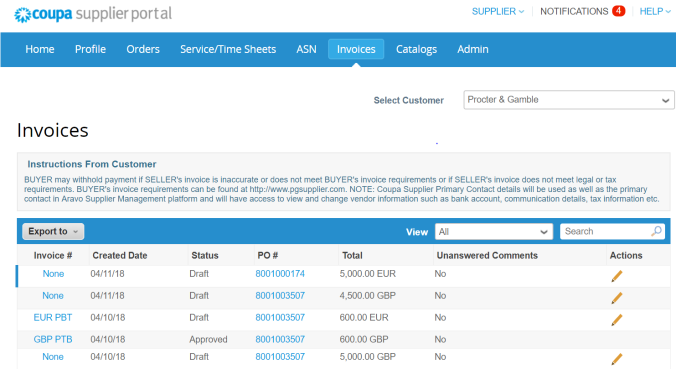The width and height of the screenshot is (676, 369).
Task: Sort by PO # column header
Action: coord(268,256)
